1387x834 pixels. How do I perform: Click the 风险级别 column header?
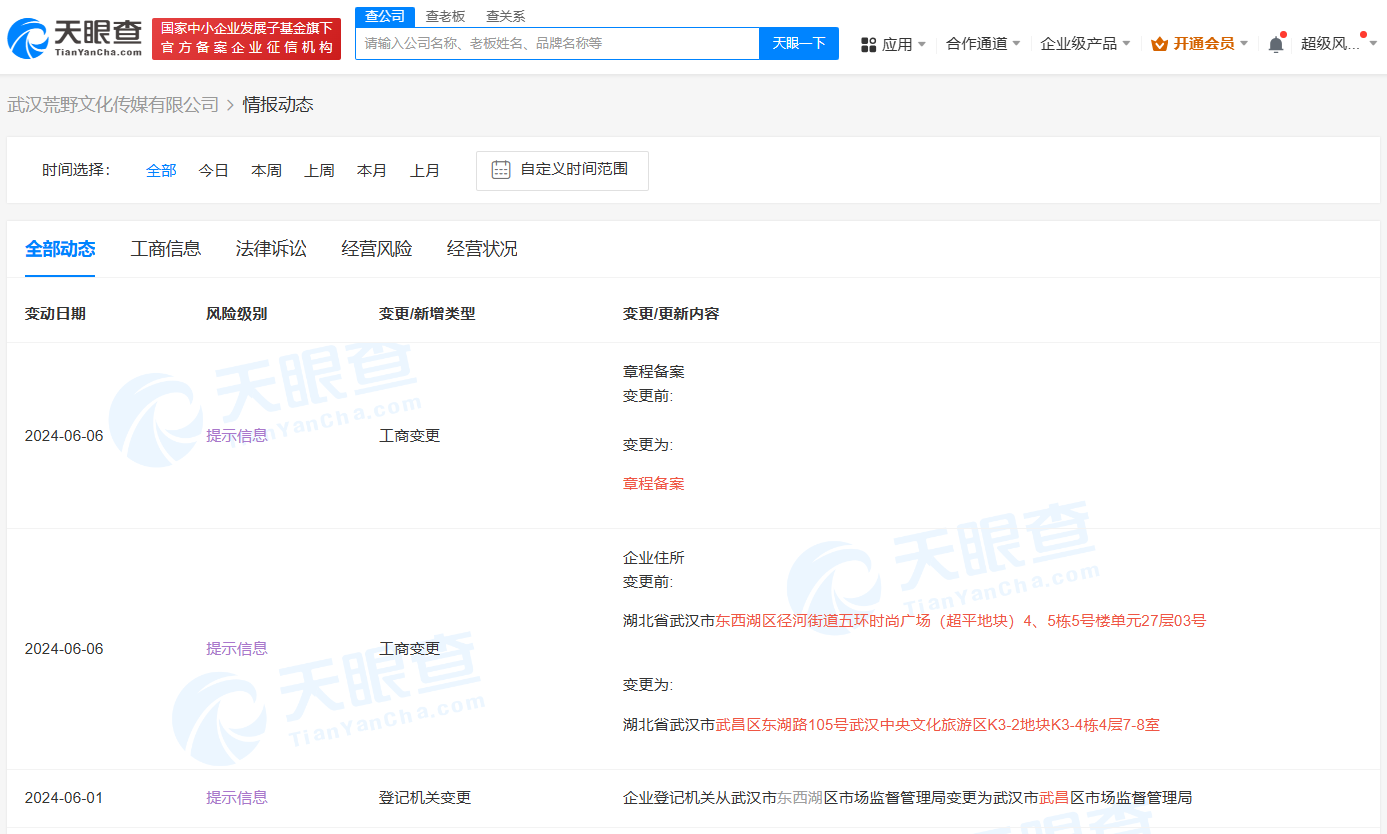[x=236, y=314]
